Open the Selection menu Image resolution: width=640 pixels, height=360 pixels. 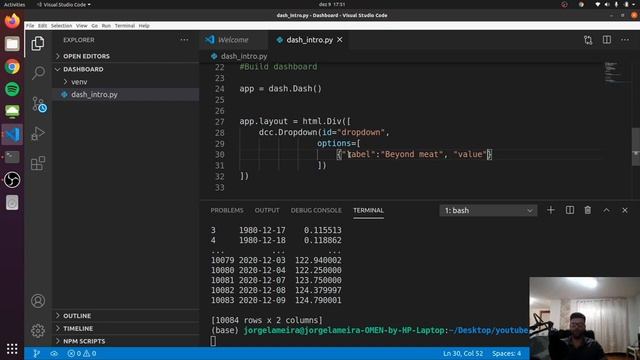pos(62,26)
